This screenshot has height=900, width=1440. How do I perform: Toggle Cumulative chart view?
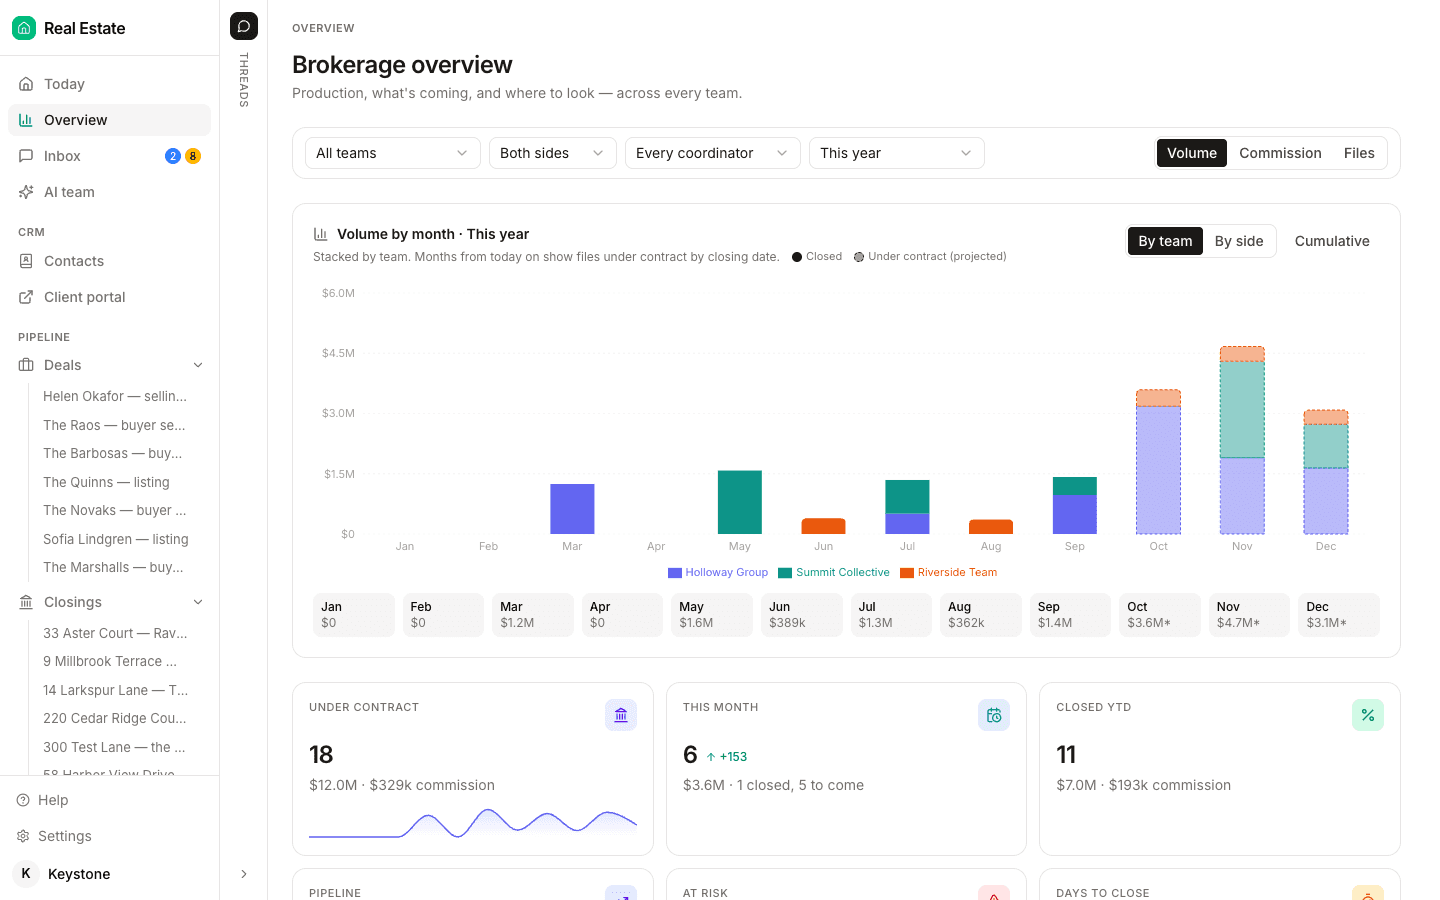click(1332, 241)
